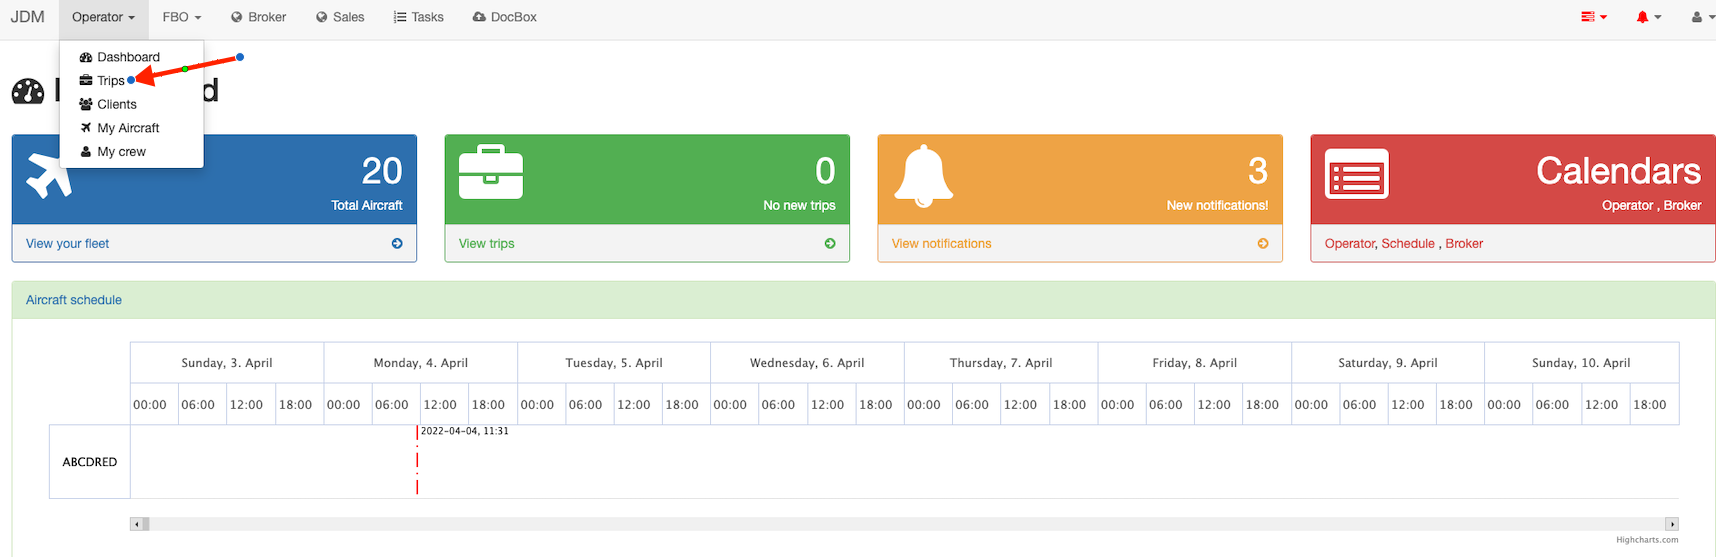Click the large bell icon on notifications card

[923, 175]
